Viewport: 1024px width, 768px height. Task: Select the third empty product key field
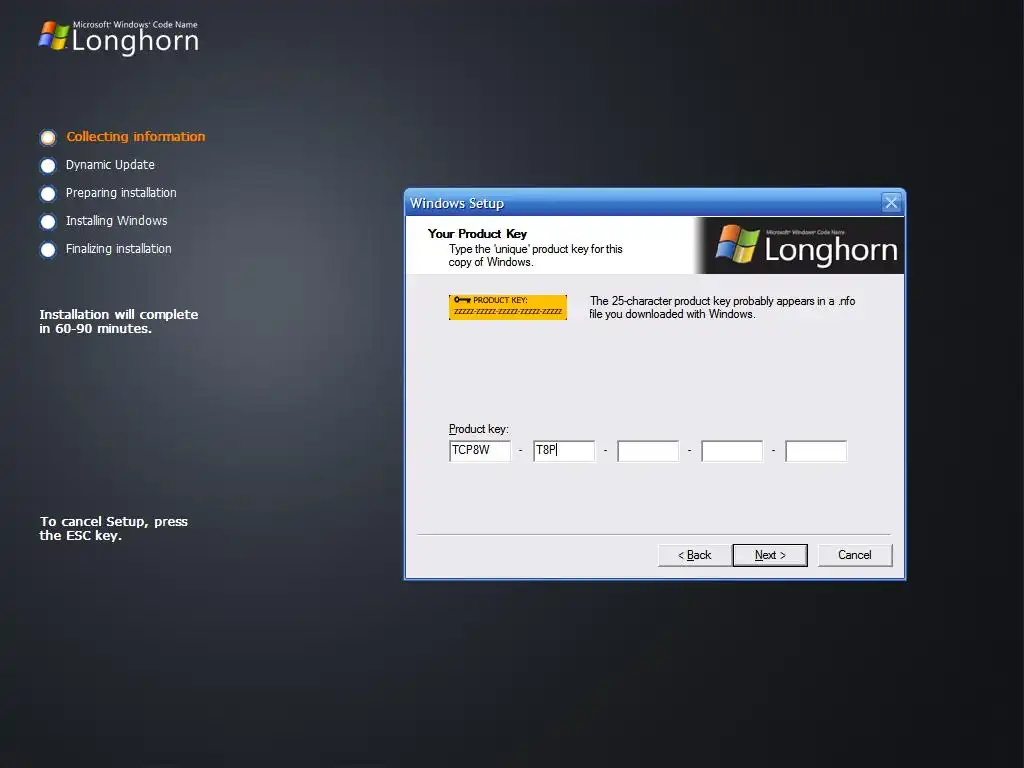[648, 451]
